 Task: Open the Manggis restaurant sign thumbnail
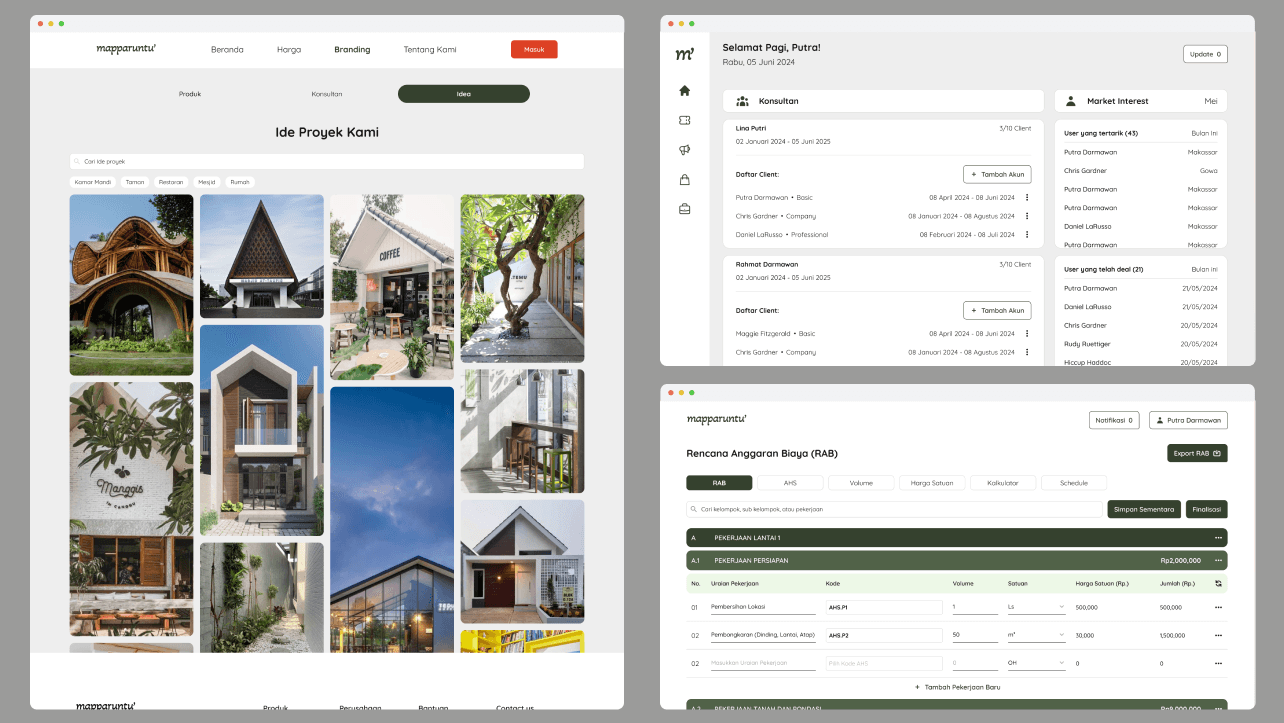coord(131,508)
